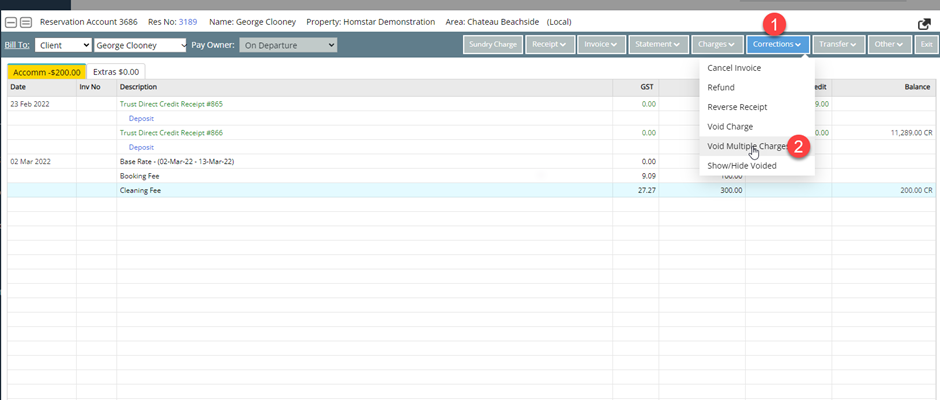Screen dimensions: 940x400
Task: Open the Pay Owner On Departure dropdown
Action: coord(288,45)
